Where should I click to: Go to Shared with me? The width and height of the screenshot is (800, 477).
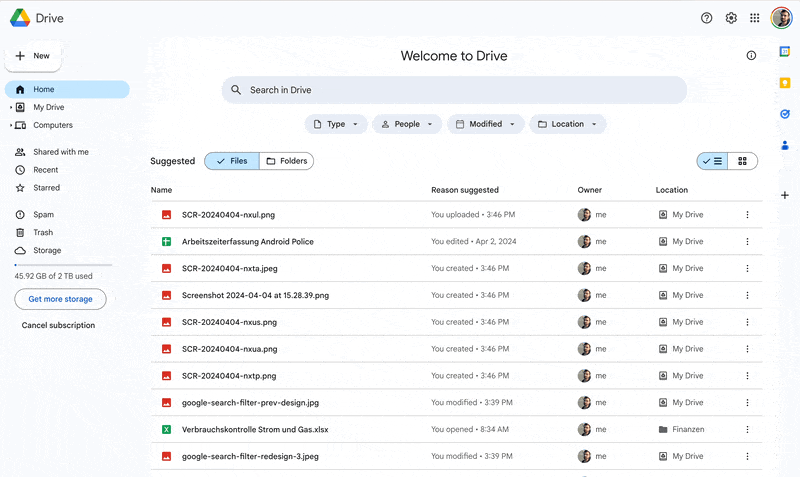pyautogui.click(x=60, y=152)
